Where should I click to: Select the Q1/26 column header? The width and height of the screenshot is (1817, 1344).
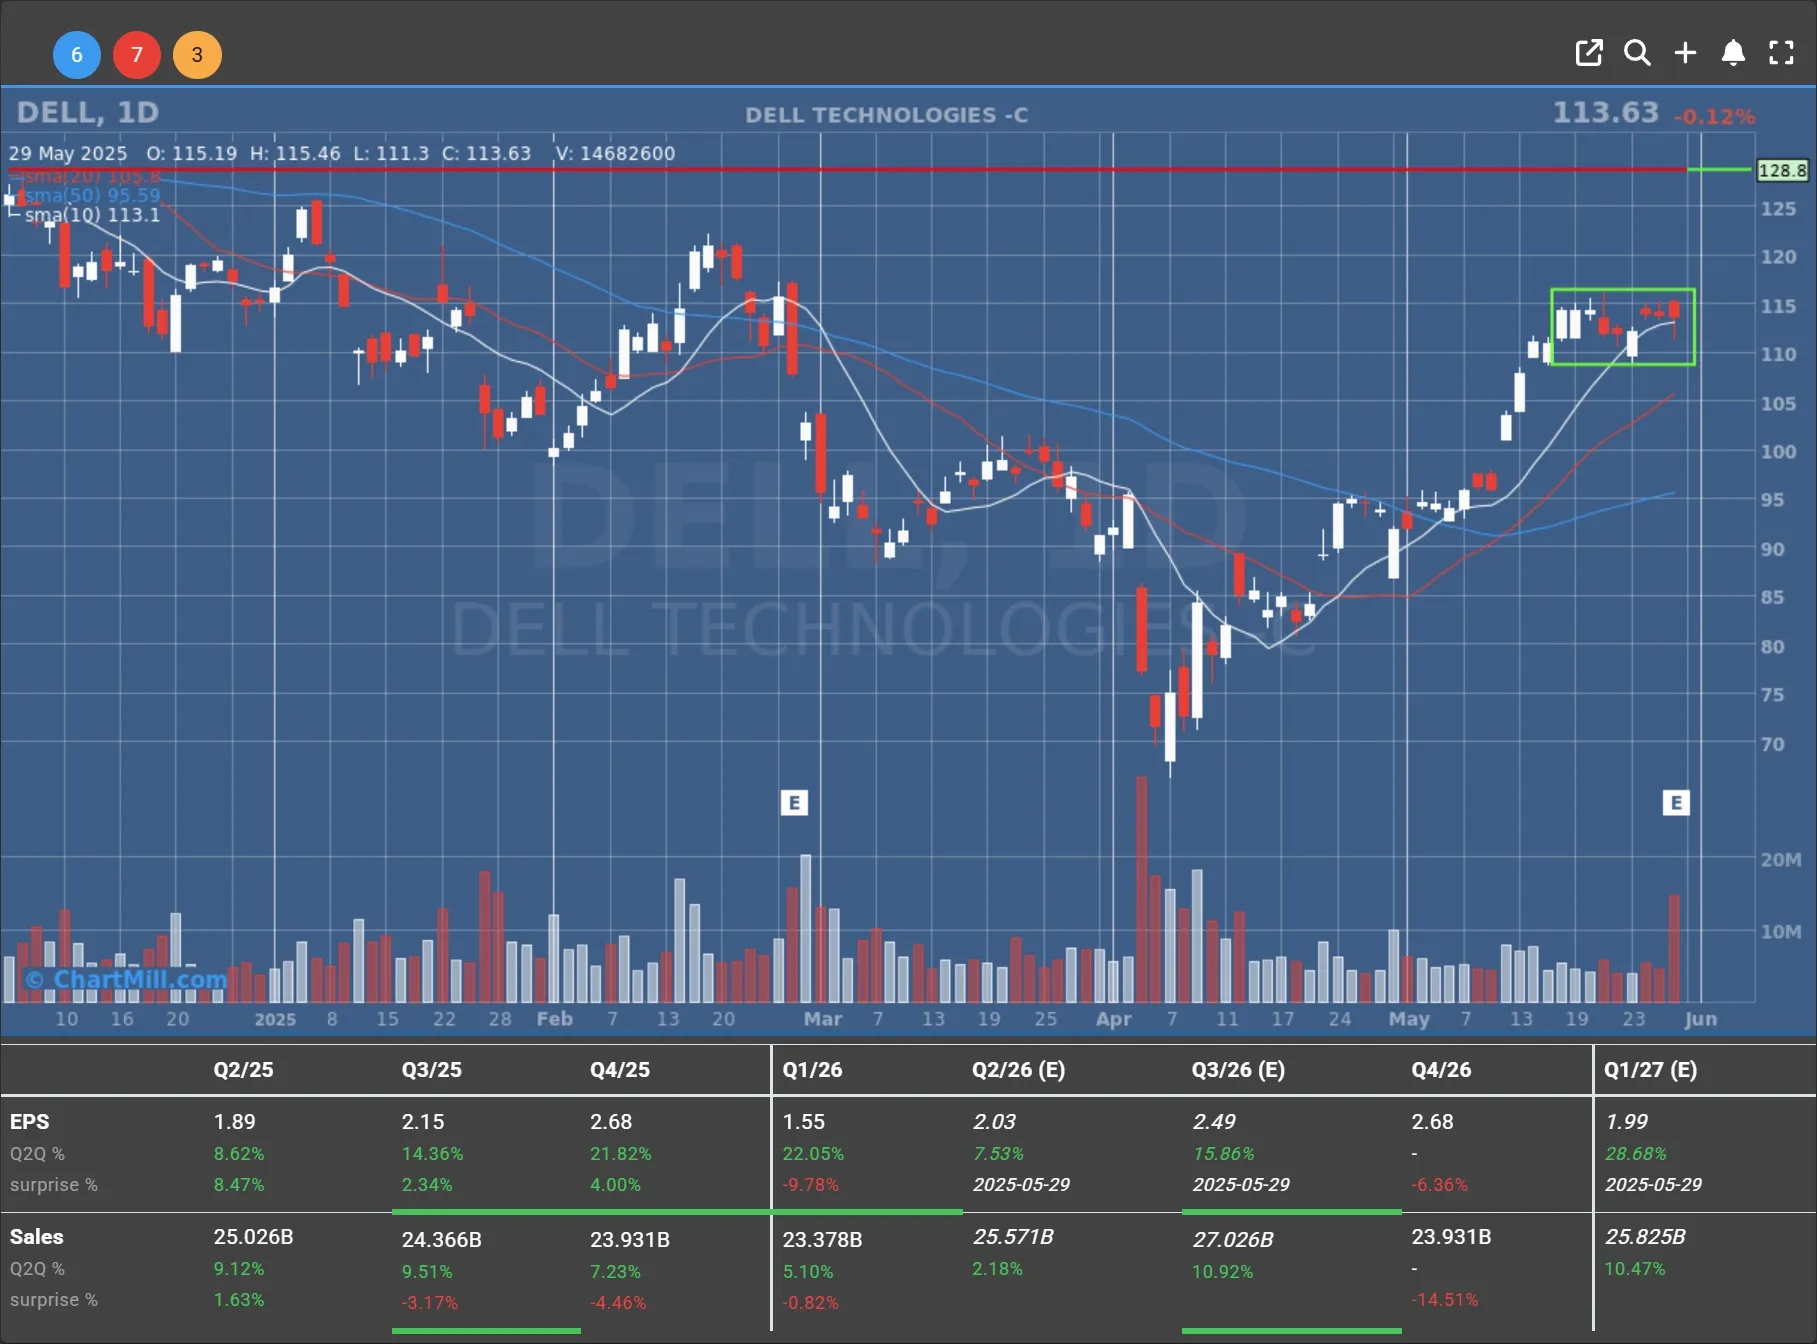click(812, 1070)
